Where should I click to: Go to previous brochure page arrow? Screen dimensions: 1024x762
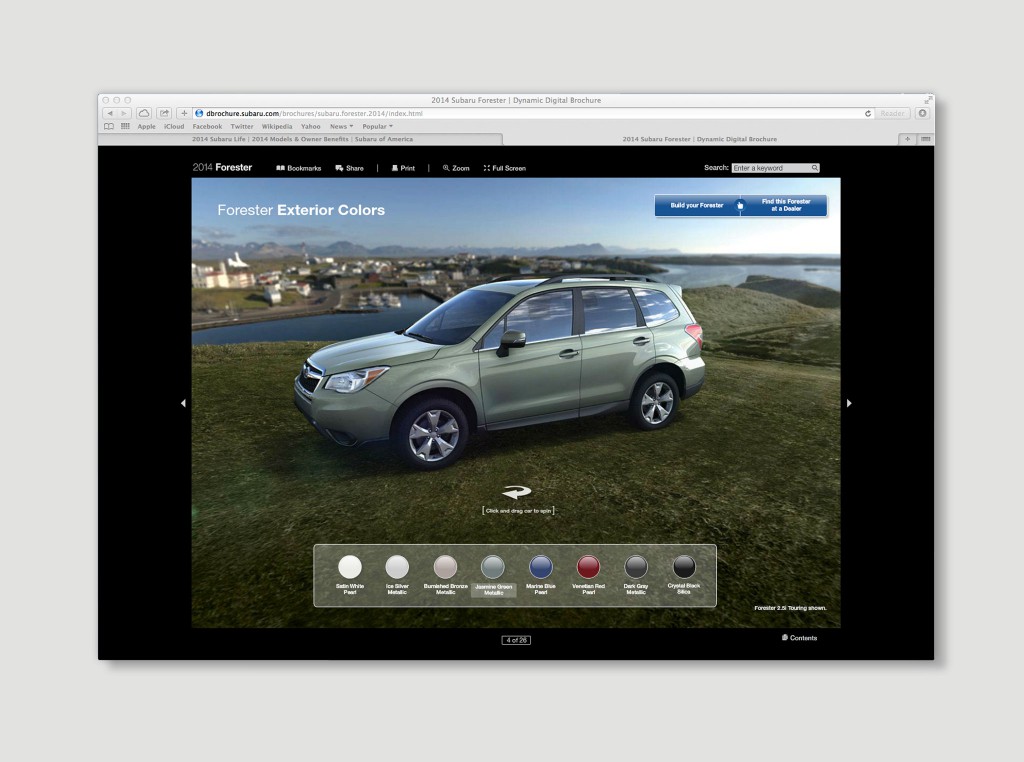183,403
